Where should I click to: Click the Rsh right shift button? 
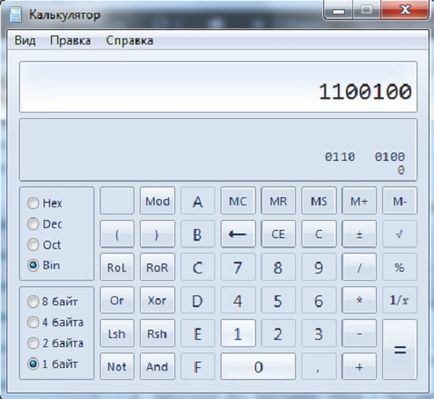coord(157,333)
